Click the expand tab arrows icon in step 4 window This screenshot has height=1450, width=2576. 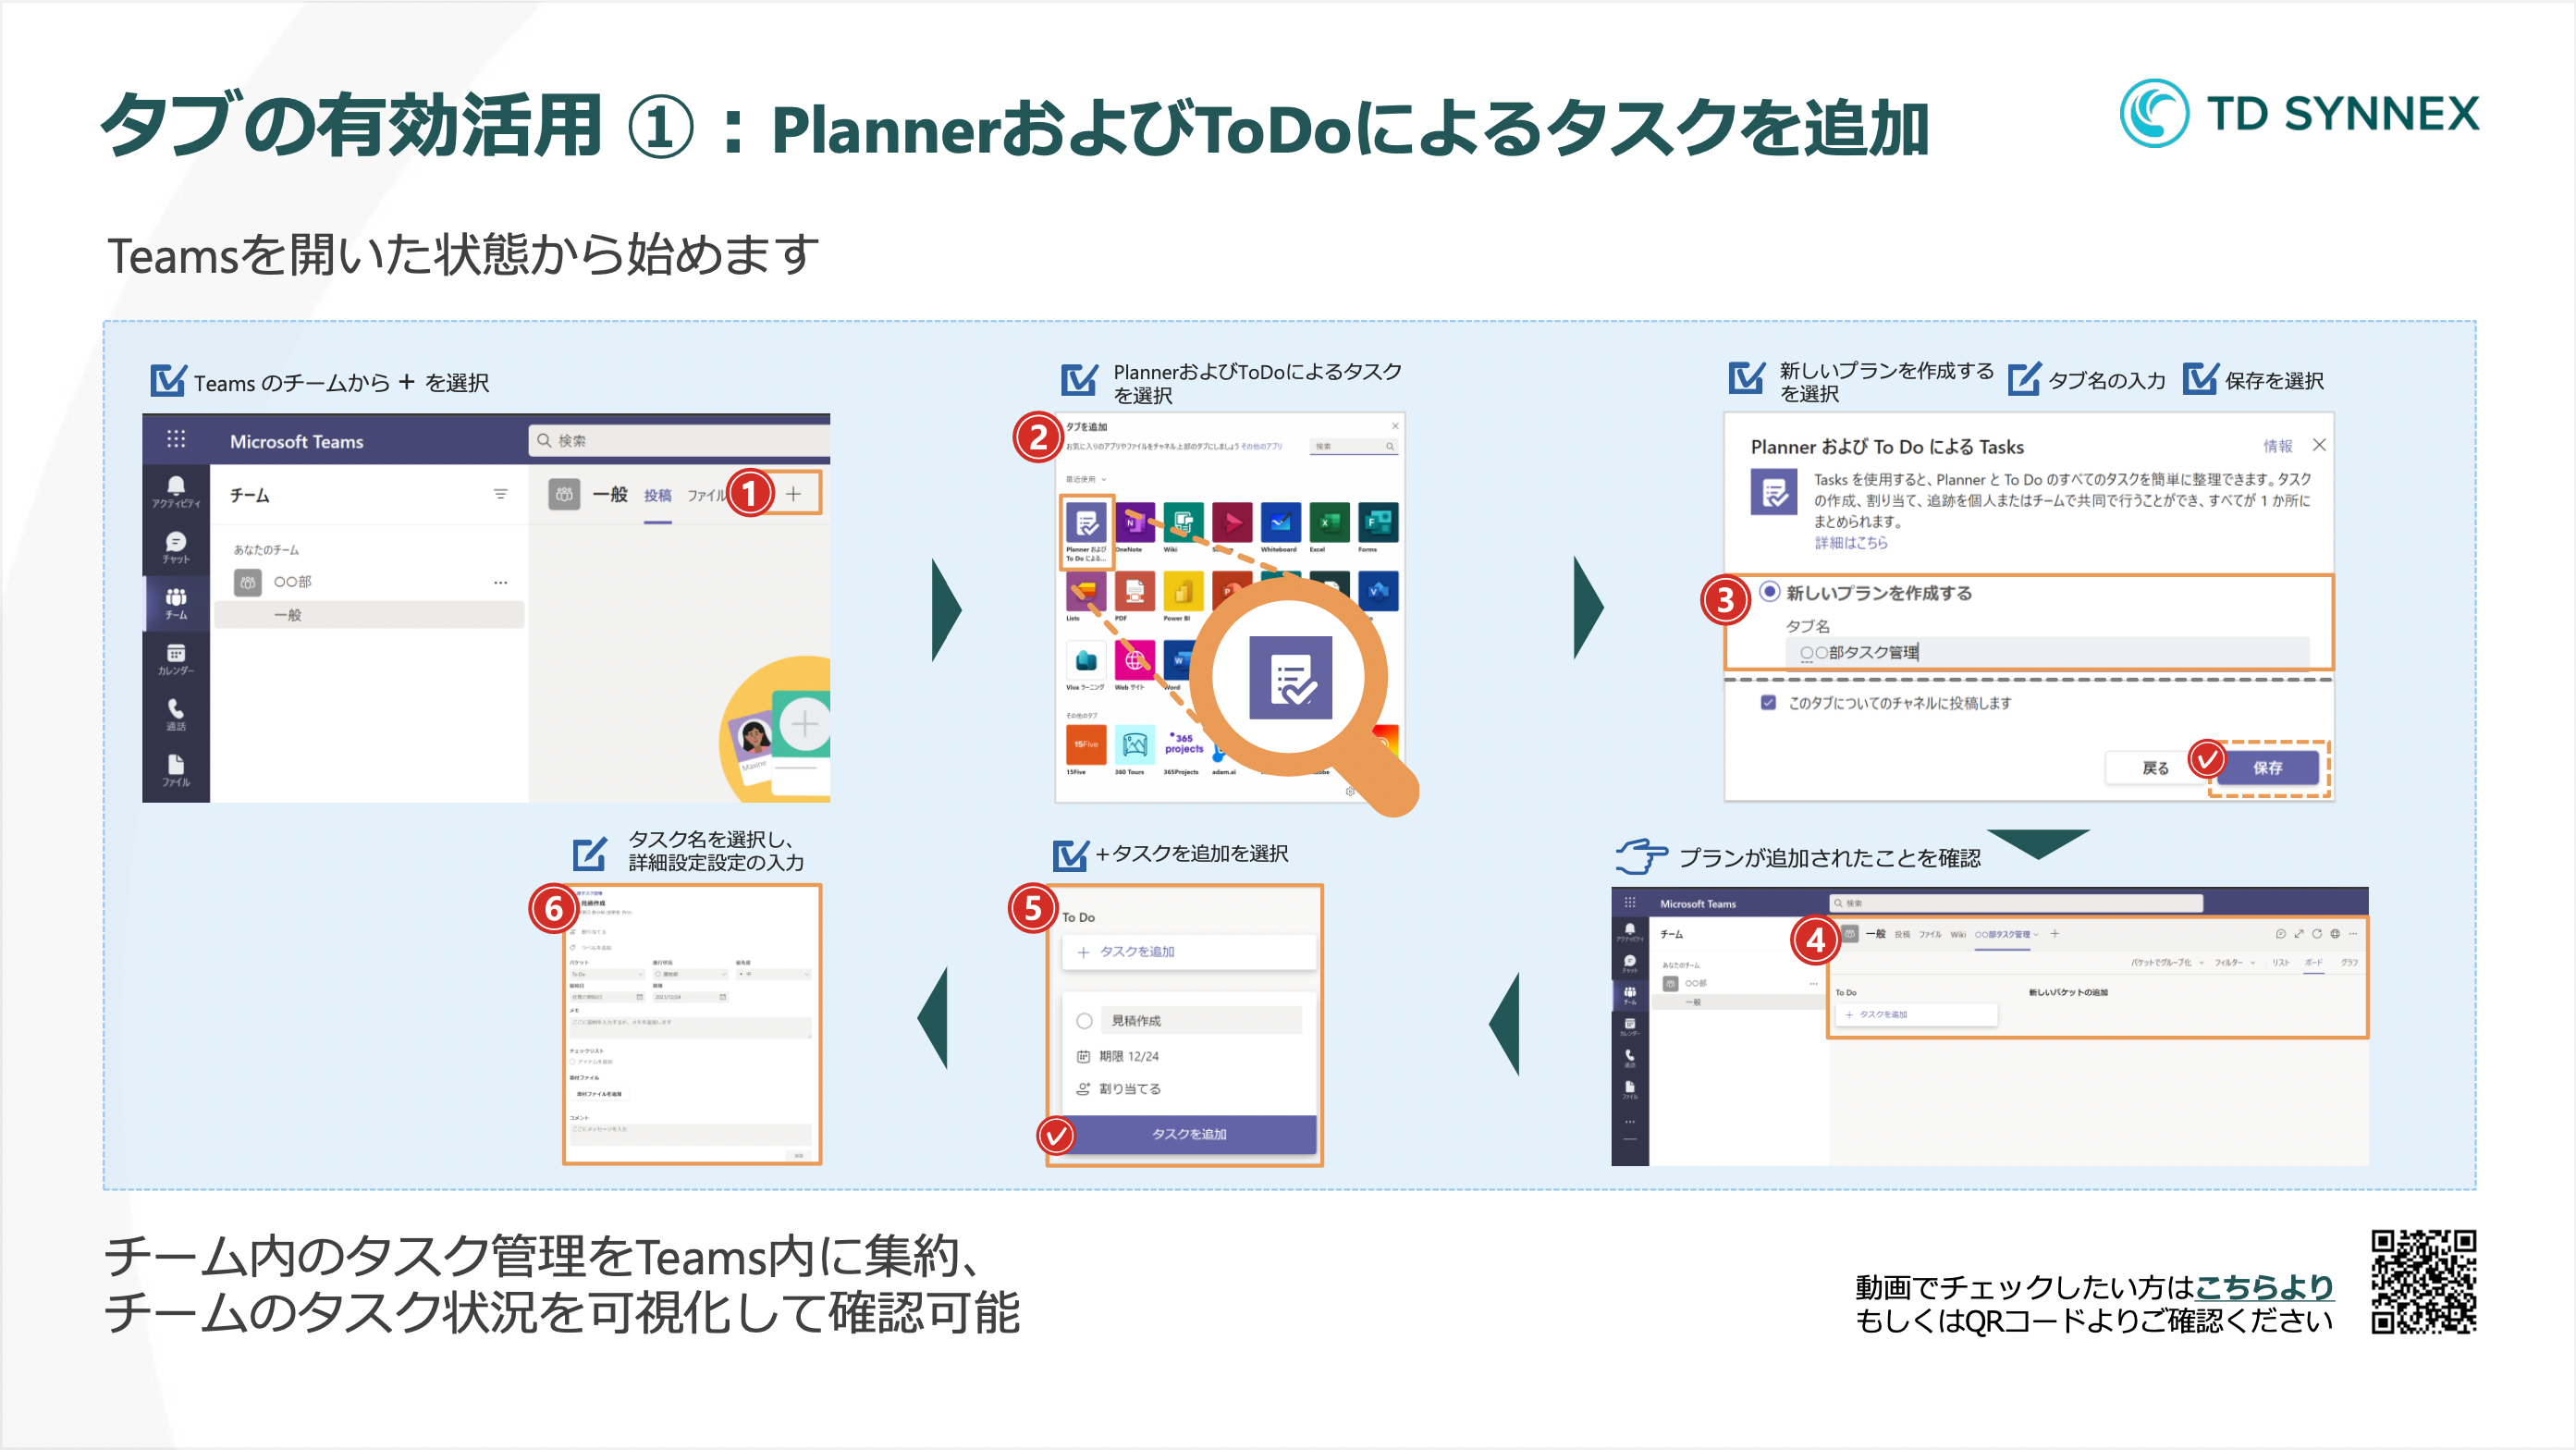2298,934
